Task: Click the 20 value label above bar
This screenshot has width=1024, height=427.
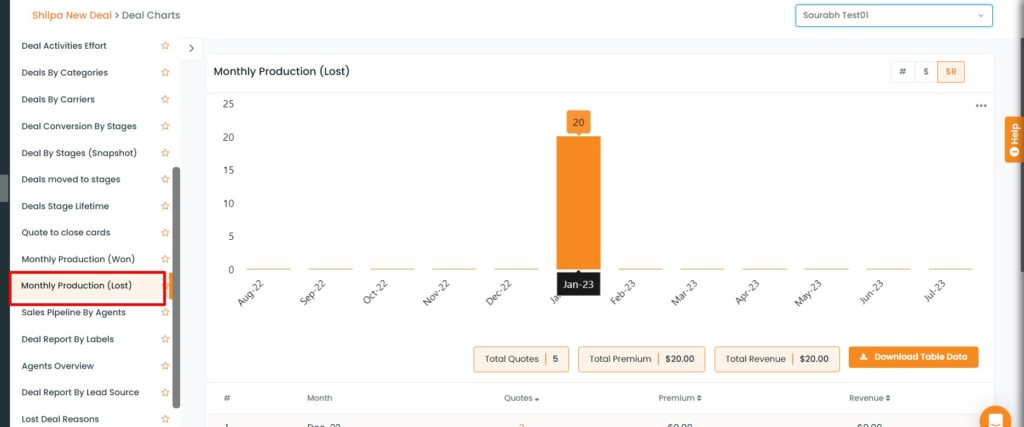Action: pyautogui.click(x=579, y=122)
